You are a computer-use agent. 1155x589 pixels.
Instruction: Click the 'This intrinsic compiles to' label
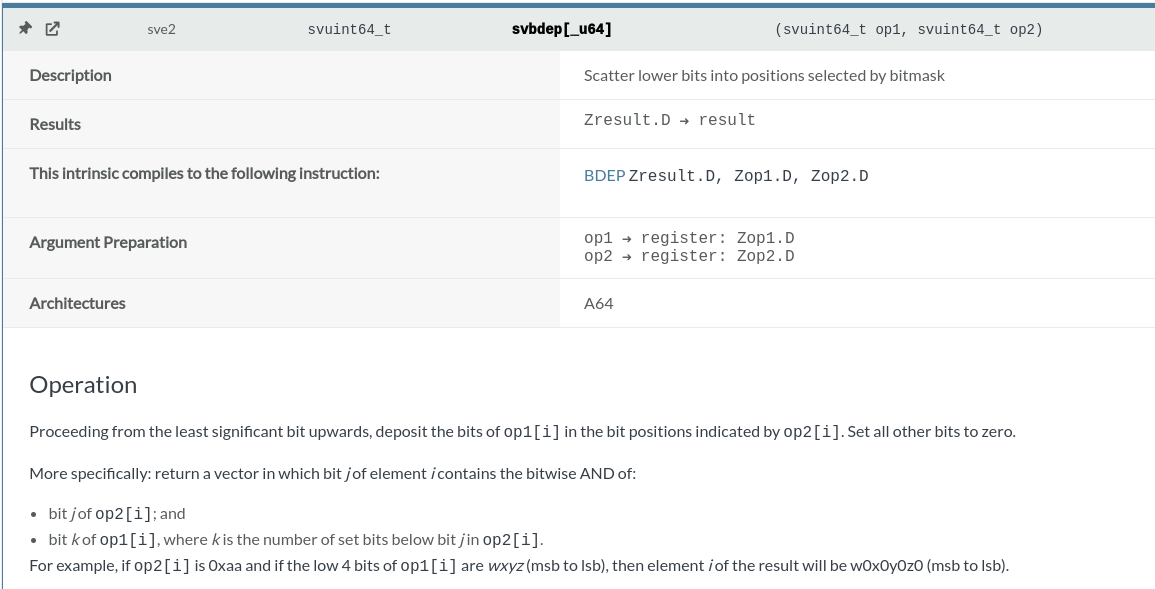pyautogui.click(x=204, y=173)
